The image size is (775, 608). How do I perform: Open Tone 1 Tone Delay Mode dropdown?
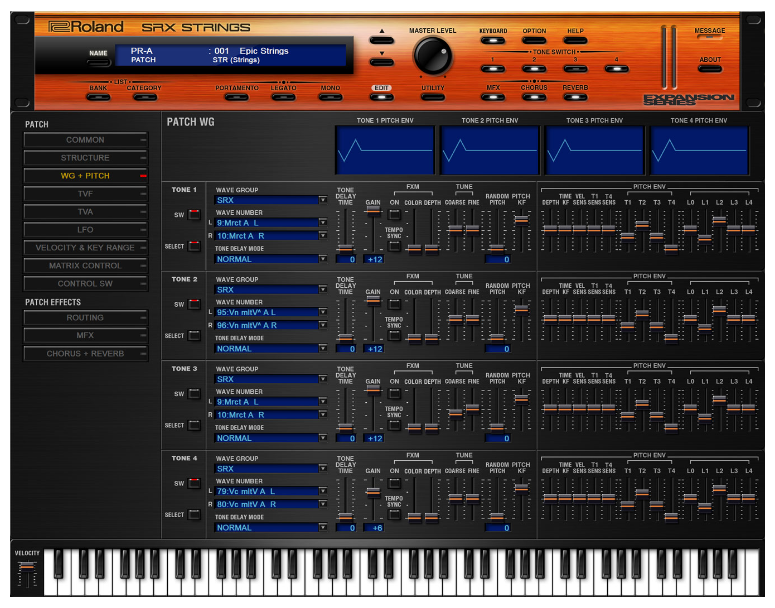[271, 259]
